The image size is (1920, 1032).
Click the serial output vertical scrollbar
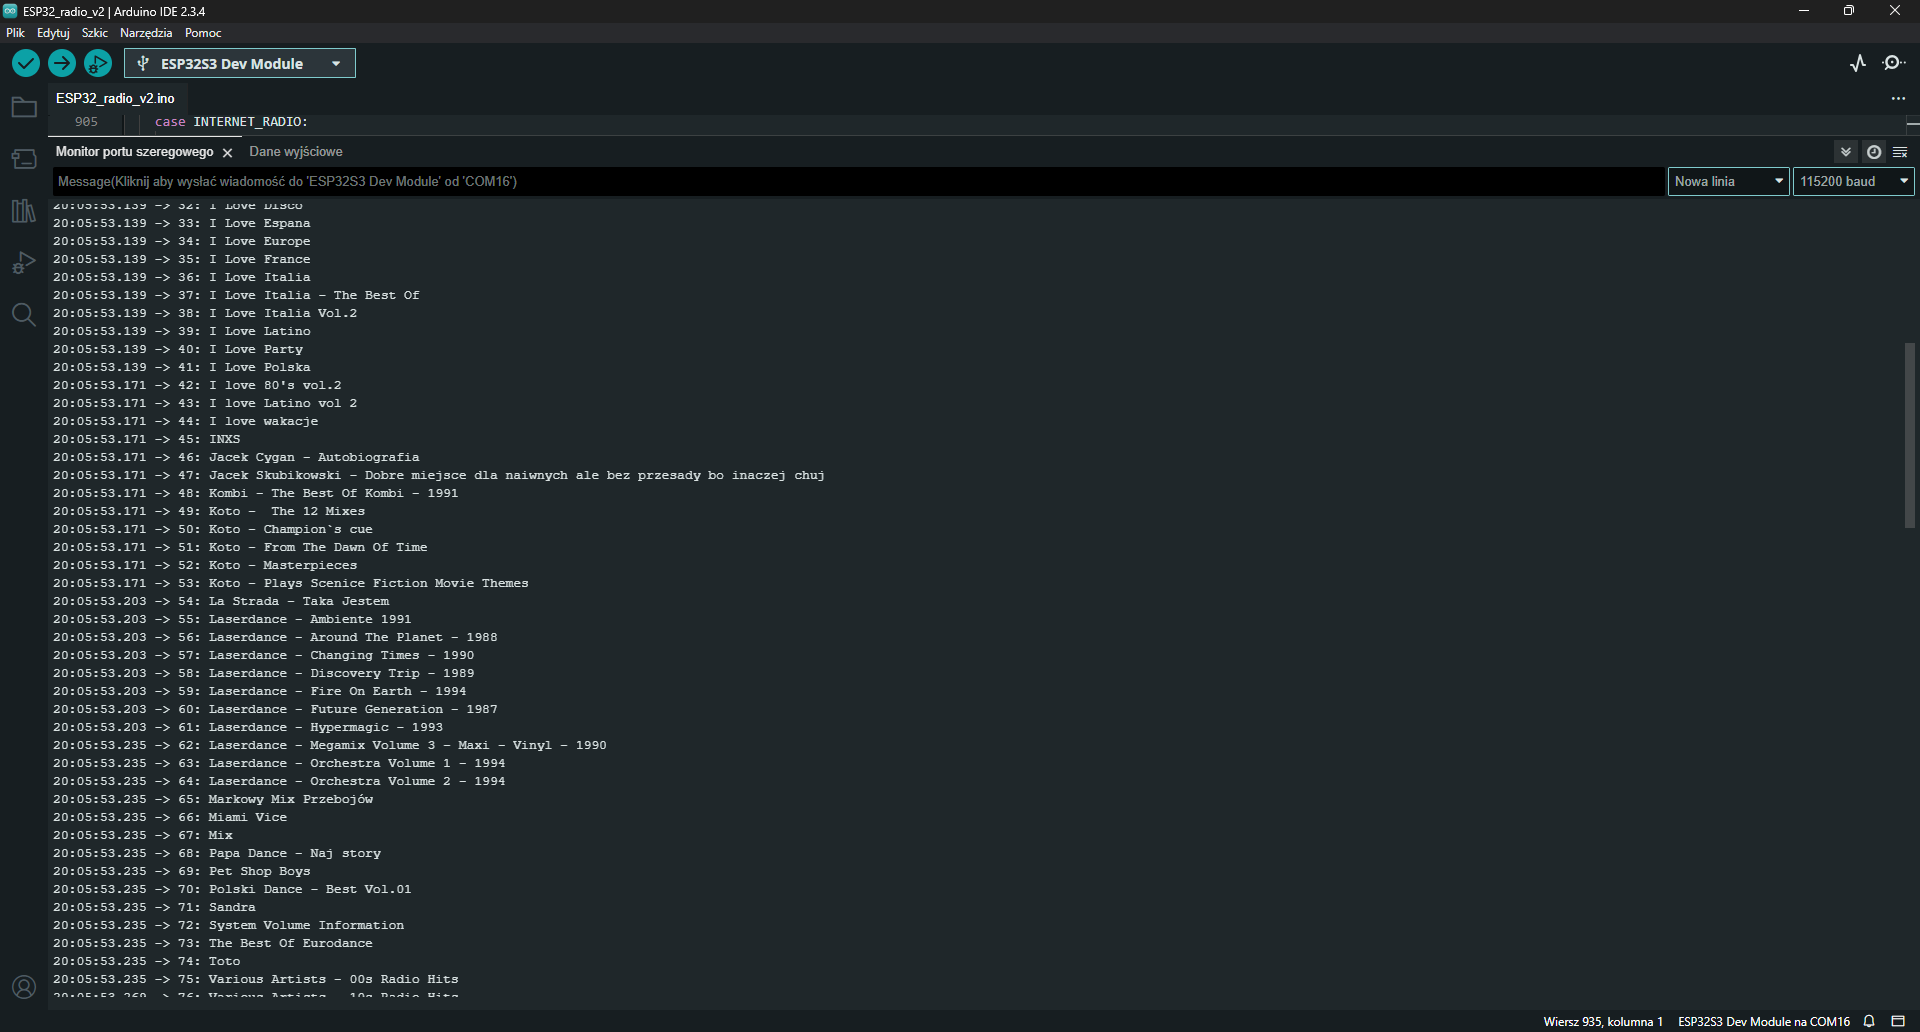tap(1910, 435)
